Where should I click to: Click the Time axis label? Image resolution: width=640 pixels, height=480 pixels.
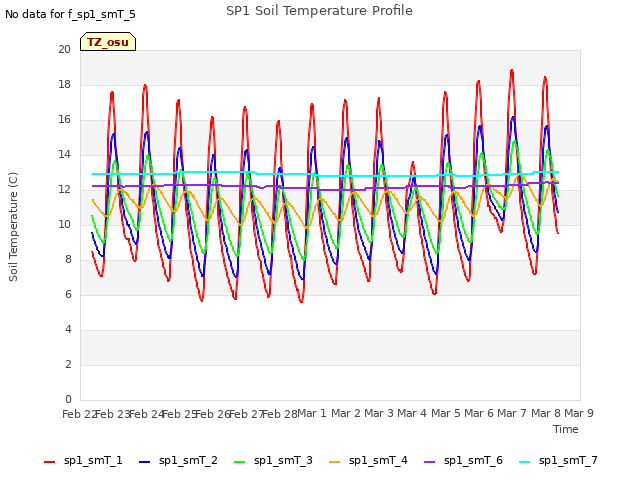coord(566,429)
